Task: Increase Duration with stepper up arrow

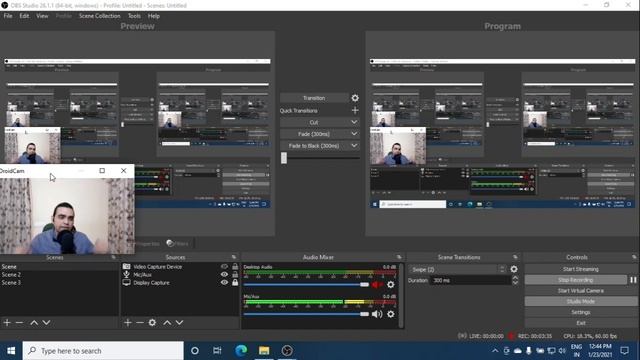Action: (515, 278)
